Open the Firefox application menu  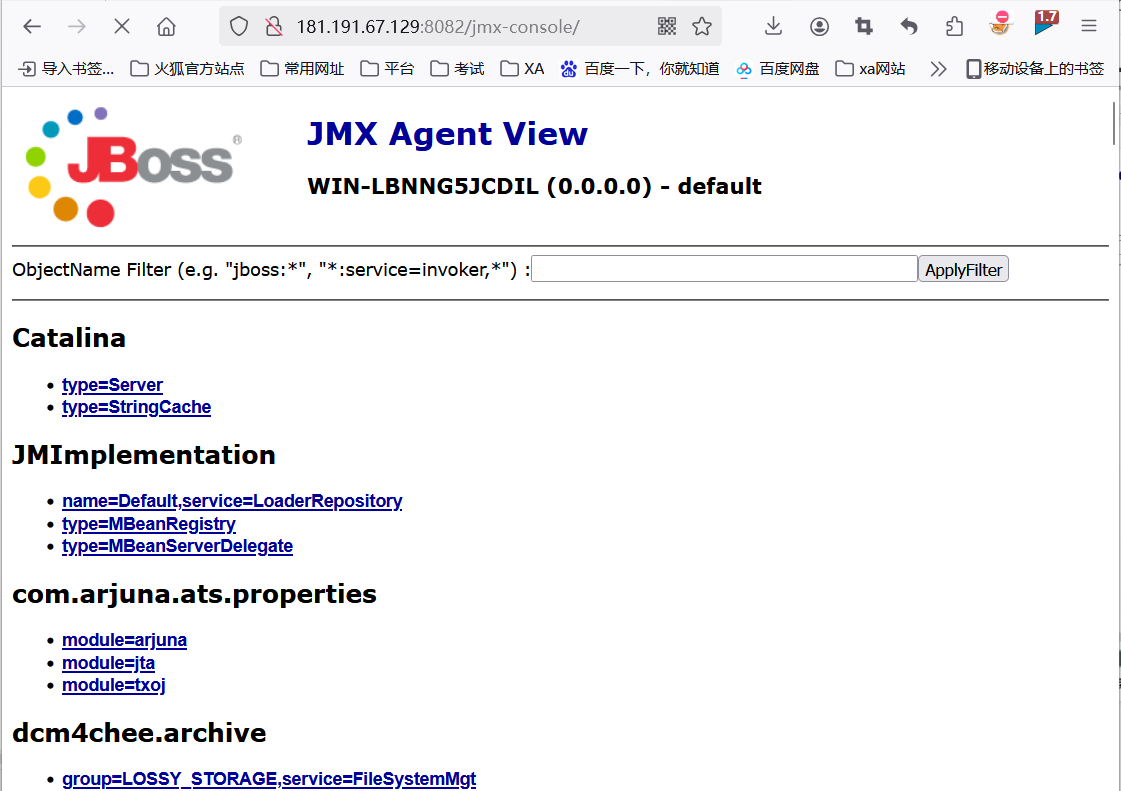click(x=1089, y=27)
